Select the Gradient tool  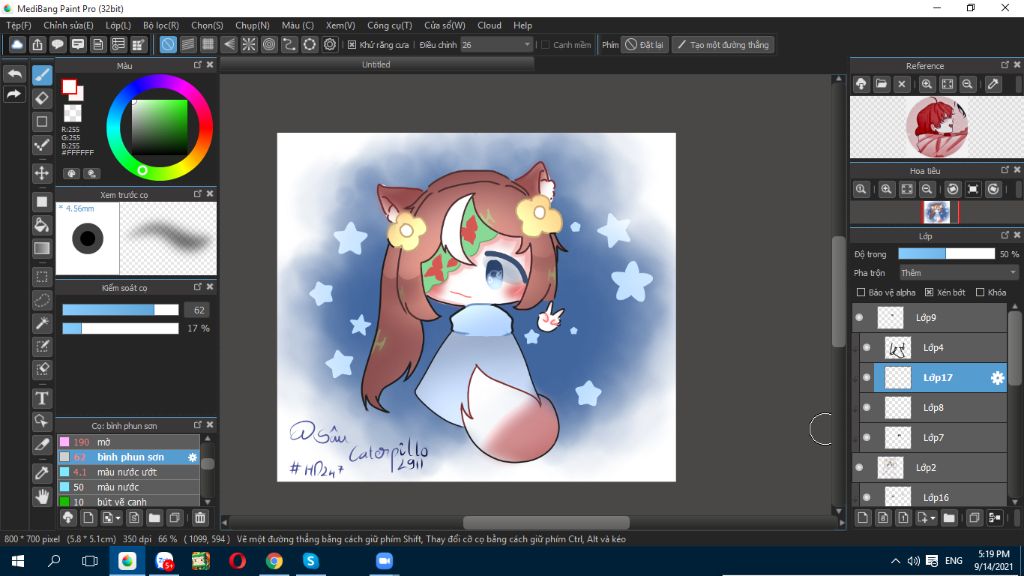tap(42, 248)
